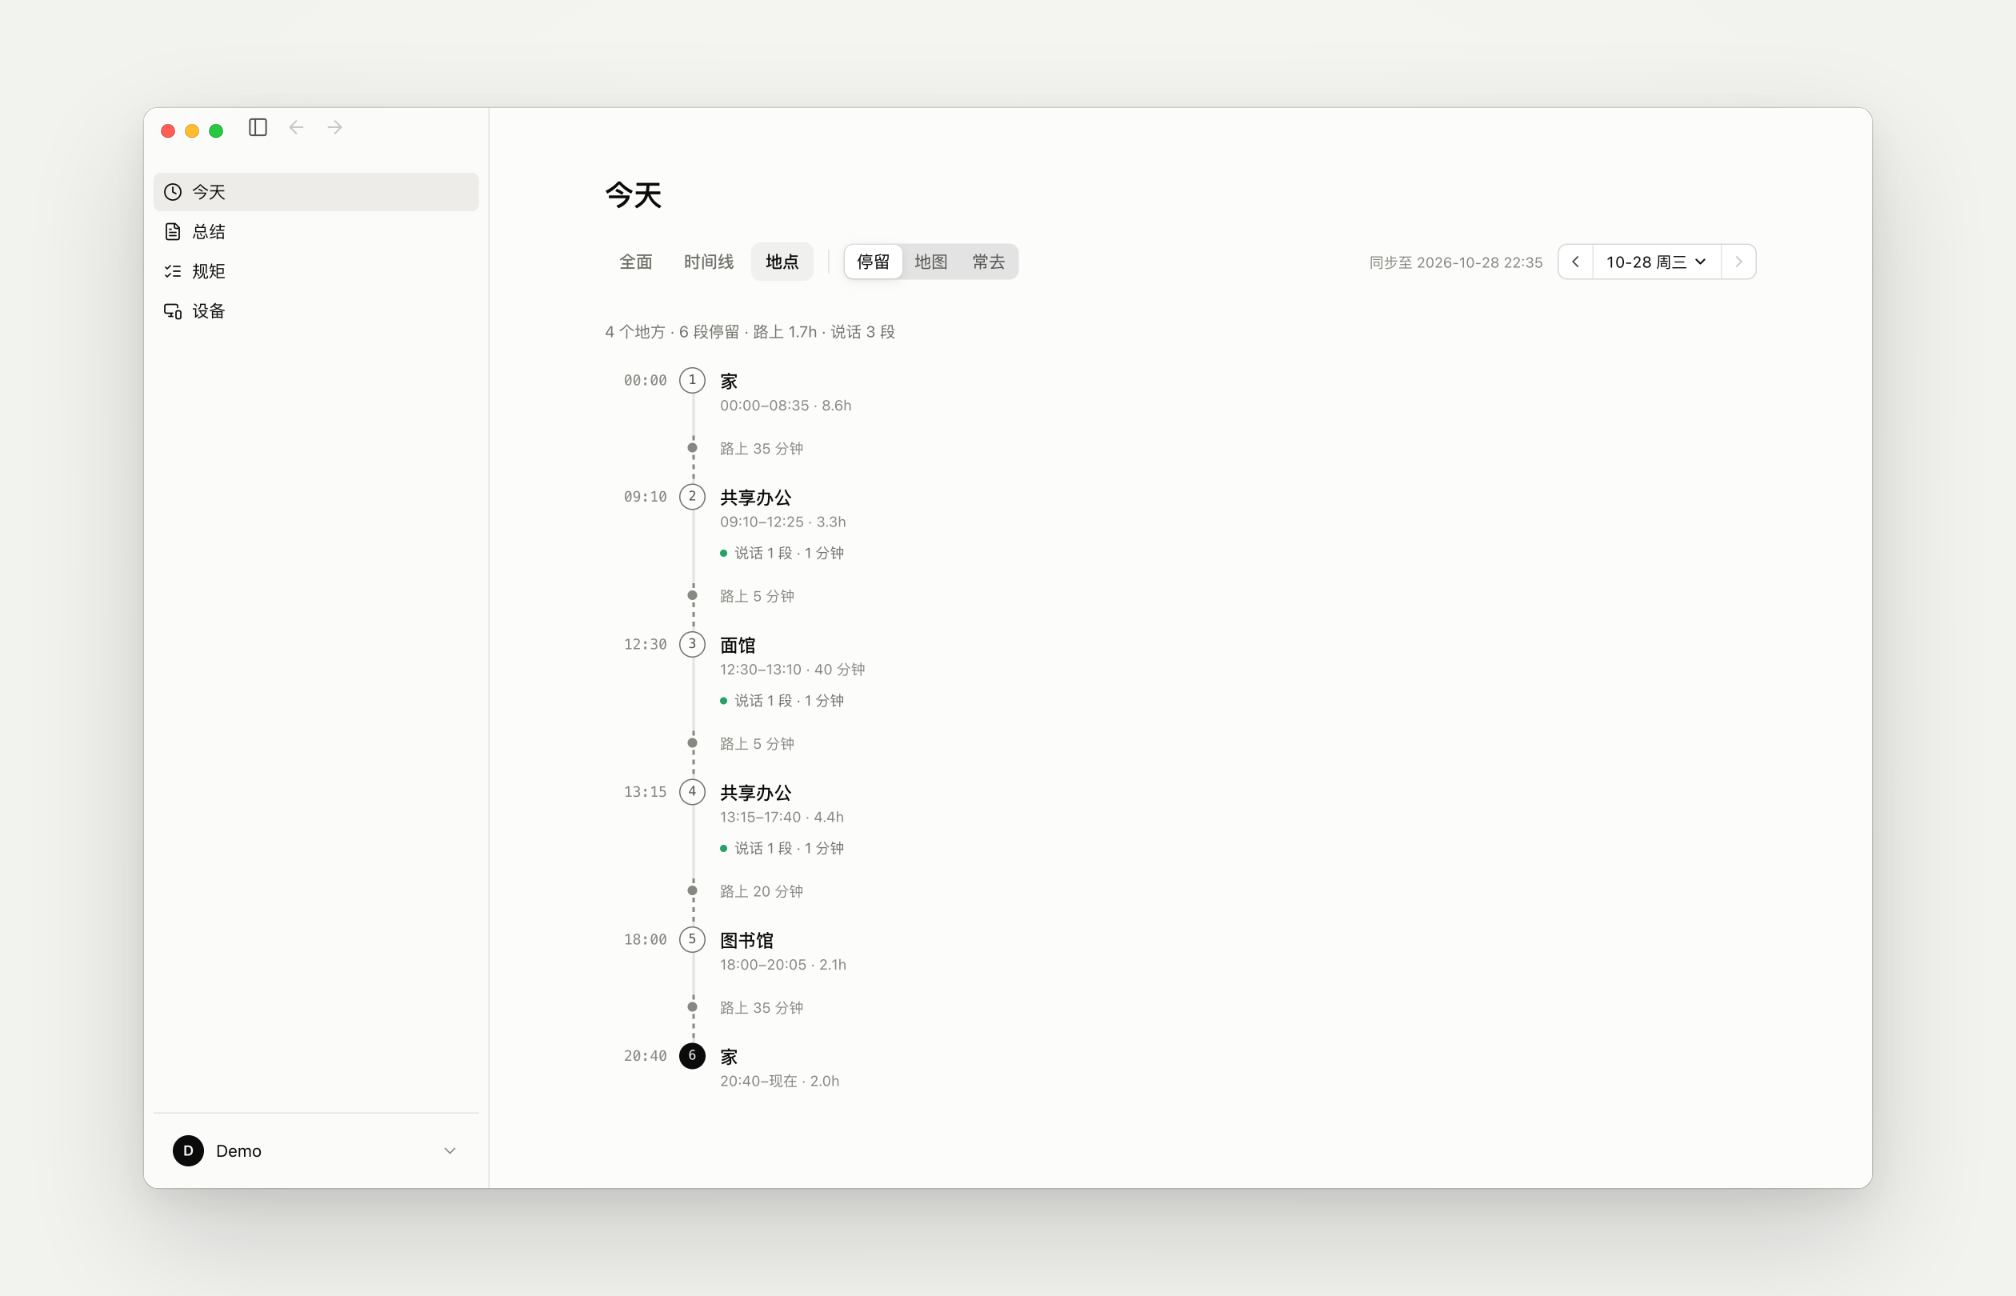2016x1296 pixels.
Task: Go to next day chevron
Action: point(1739,262)
